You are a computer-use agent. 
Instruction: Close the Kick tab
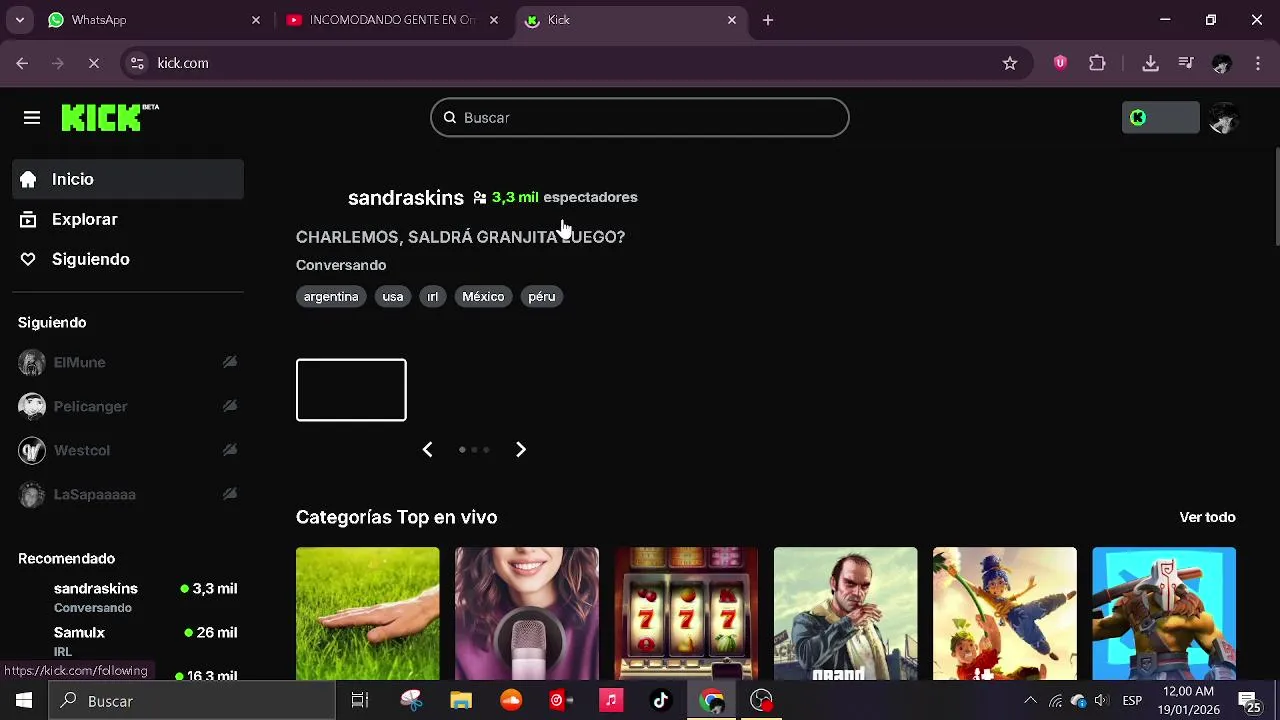coord(732,20)
